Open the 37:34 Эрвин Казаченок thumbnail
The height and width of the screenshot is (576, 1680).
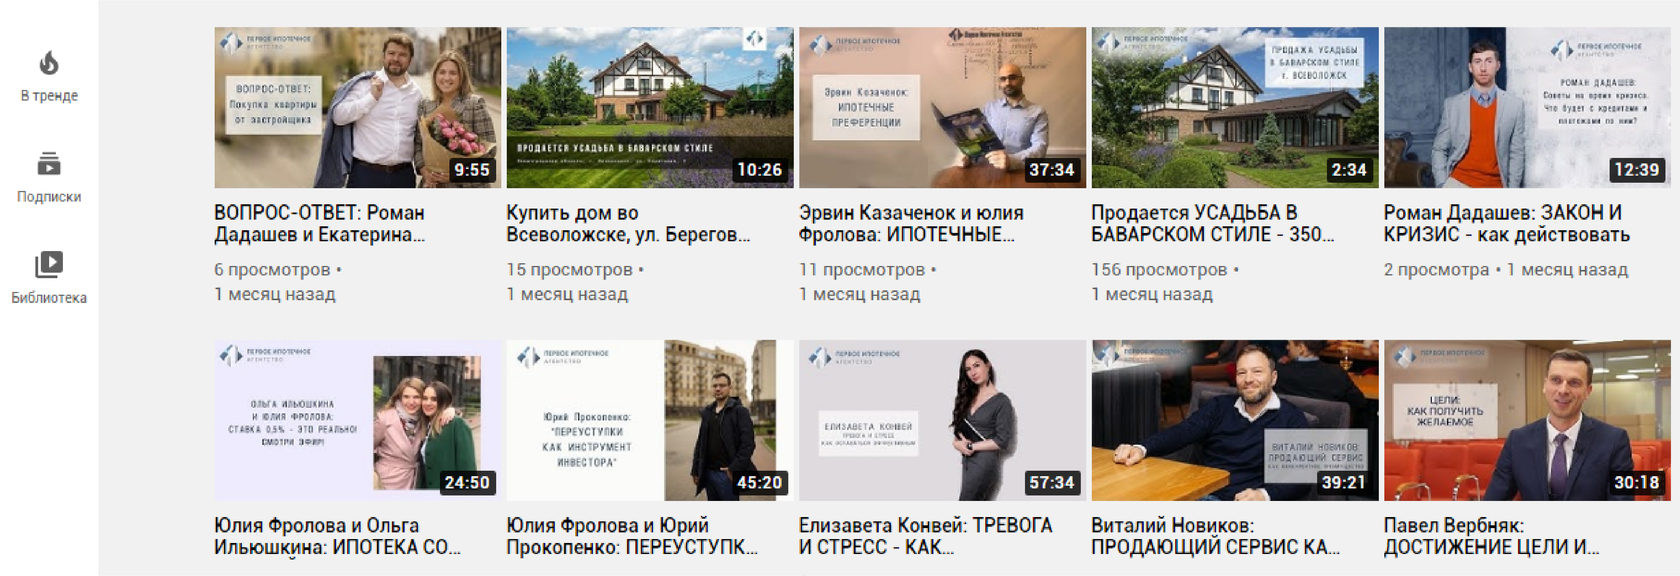click(942, 107)
